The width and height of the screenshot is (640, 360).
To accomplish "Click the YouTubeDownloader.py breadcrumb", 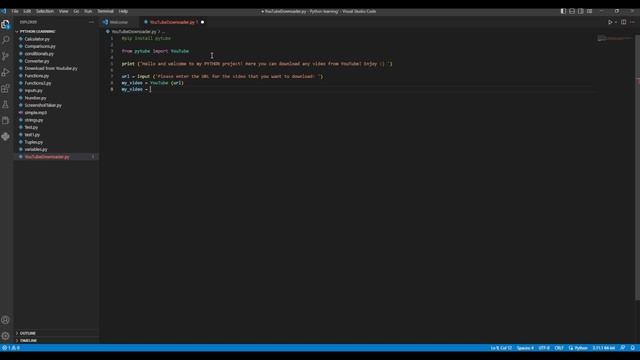I will click(x=133, y=31).
